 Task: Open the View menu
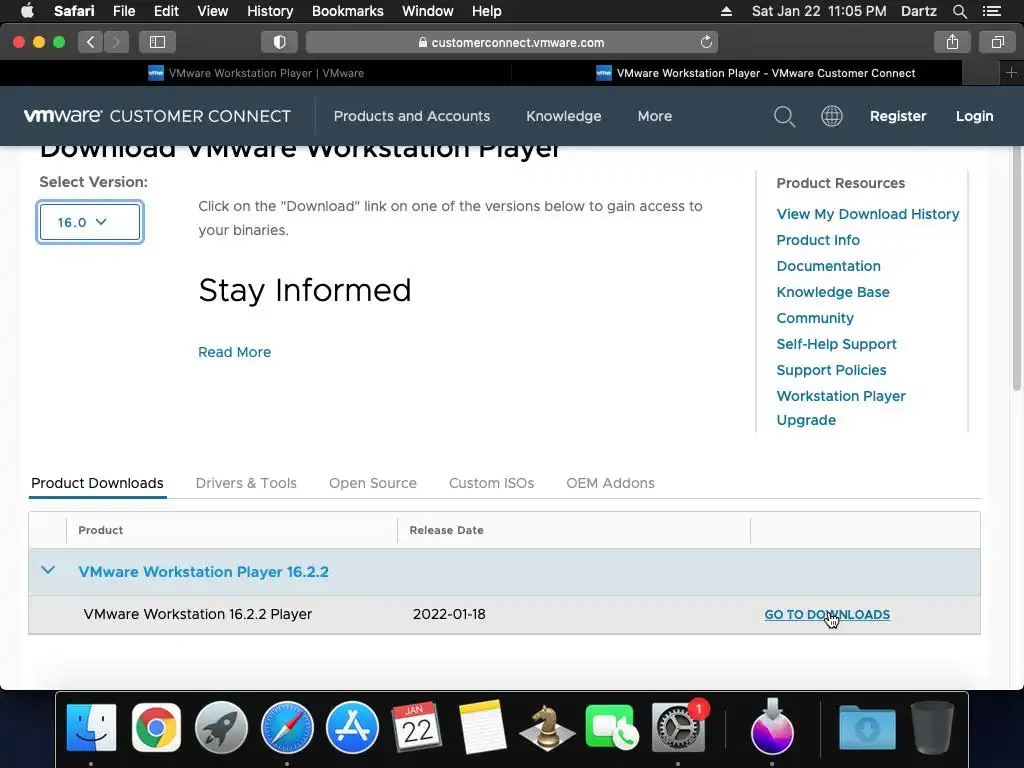(x=212, y=11)
